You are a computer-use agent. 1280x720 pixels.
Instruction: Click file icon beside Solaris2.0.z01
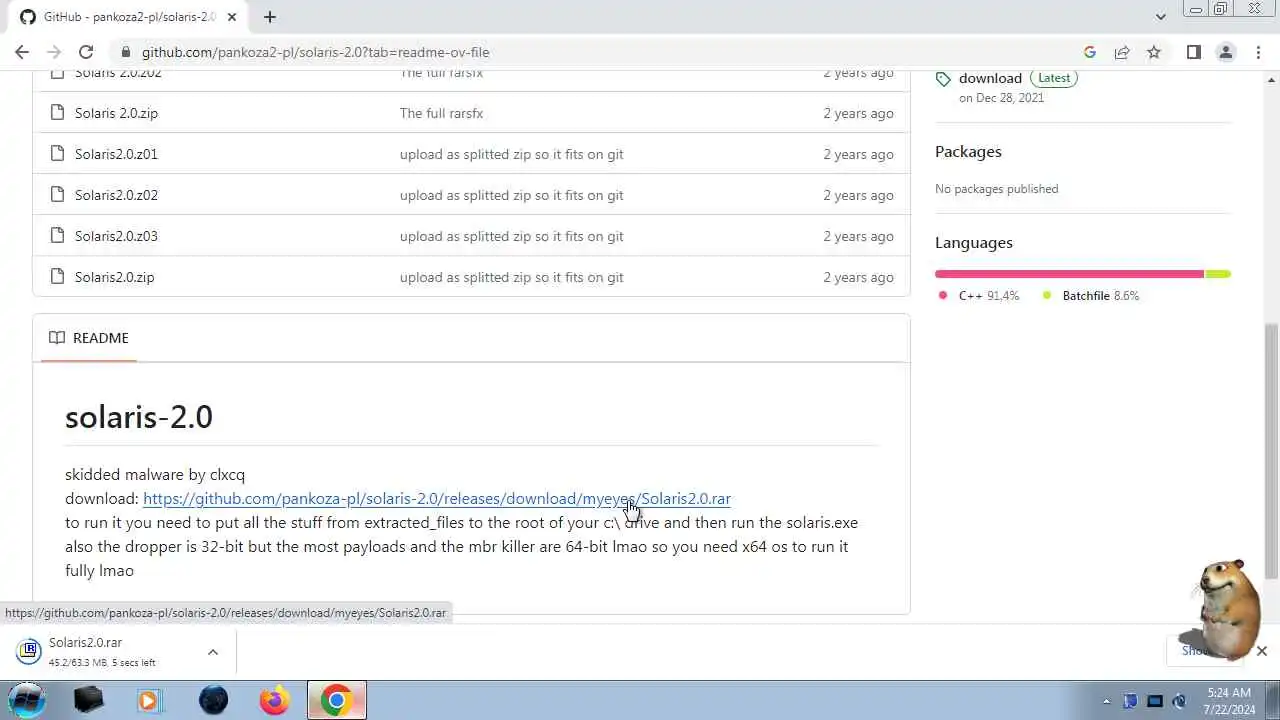[x=56, y=154]
